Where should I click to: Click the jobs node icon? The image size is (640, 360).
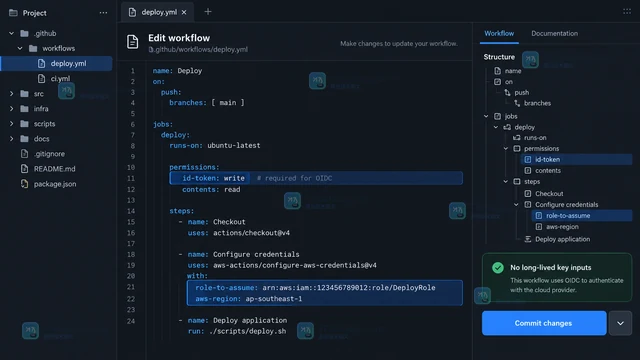pos(498,116)
